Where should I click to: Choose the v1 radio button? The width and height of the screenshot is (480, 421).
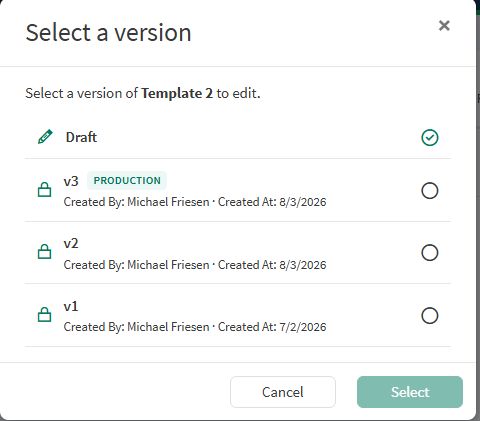click(x=430, y=315)
